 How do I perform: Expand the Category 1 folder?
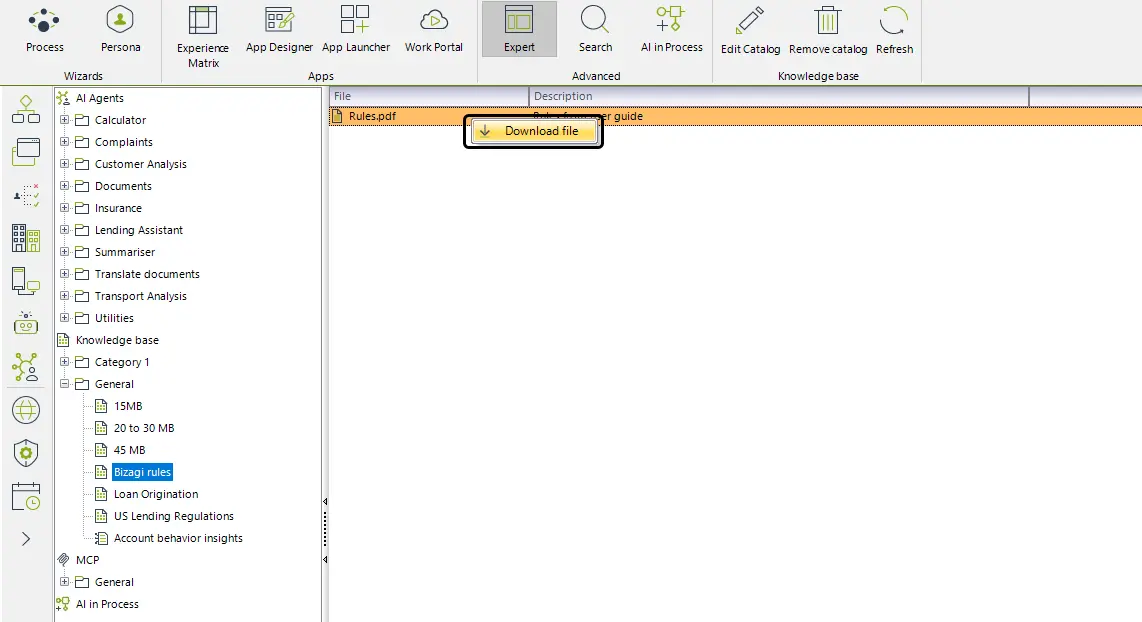pyautogui.click(x=65, y=361)
